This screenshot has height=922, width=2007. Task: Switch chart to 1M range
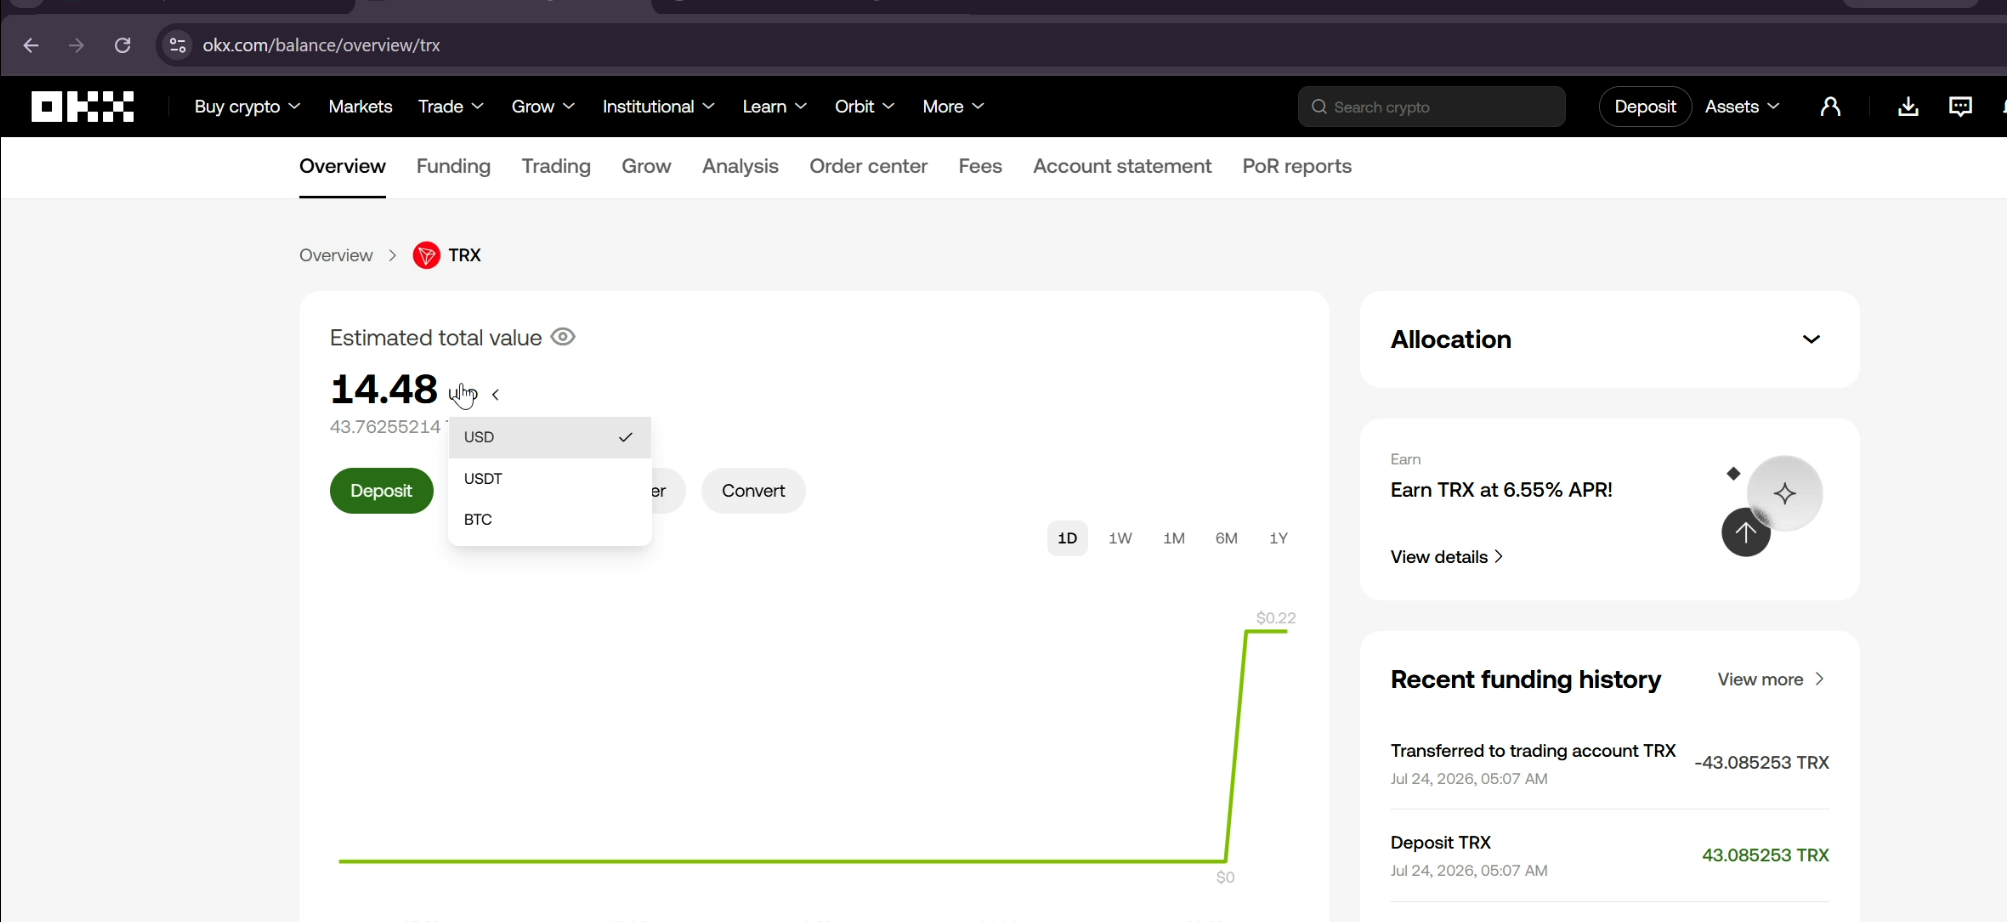[1174, 538]
